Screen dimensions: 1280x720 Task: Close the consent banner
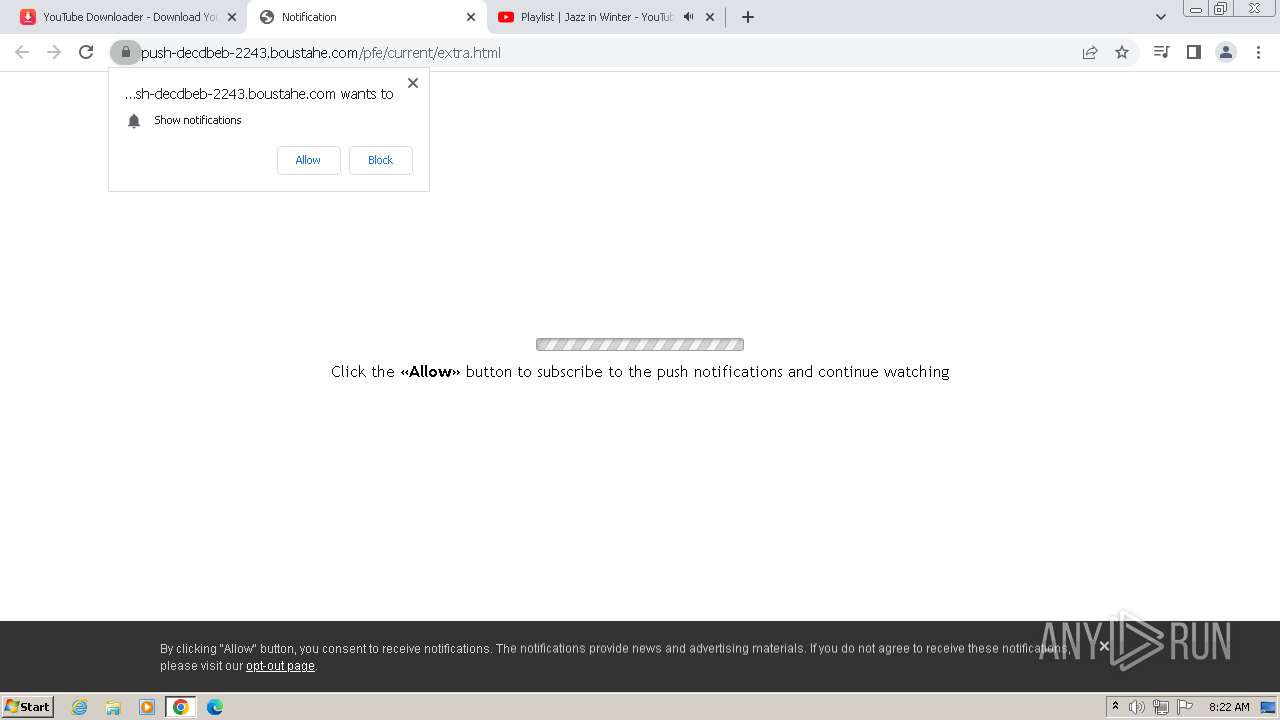click(x=1104, y=646)
